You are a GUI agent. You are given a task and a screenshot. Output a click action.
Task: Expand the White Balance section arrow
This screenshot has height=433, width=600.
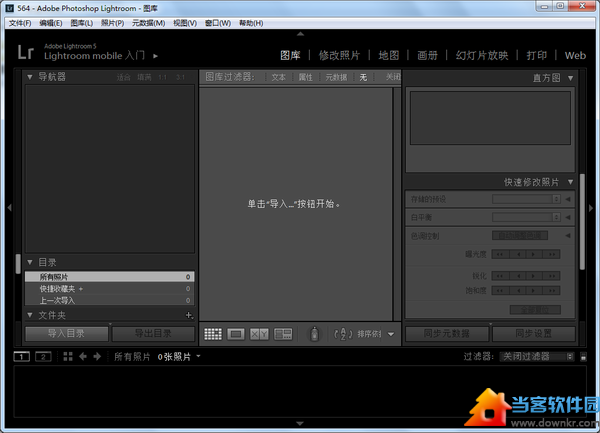point(568,217)
